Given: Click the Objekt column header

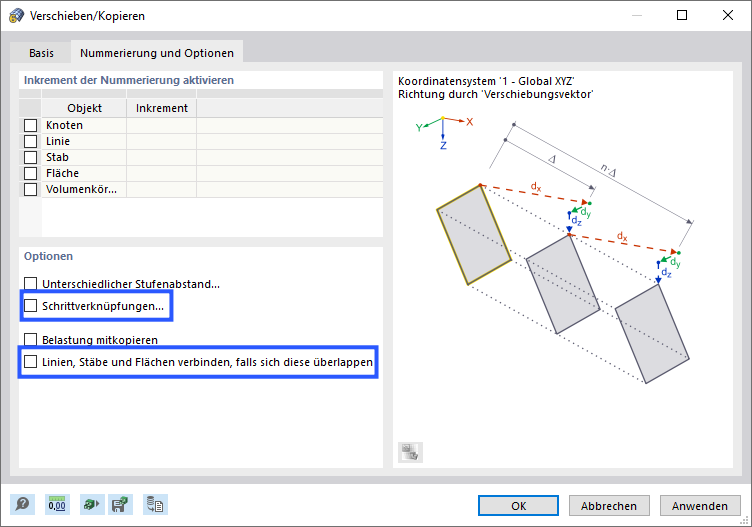Looking at the screenshot, I should (x=84, y=108).
